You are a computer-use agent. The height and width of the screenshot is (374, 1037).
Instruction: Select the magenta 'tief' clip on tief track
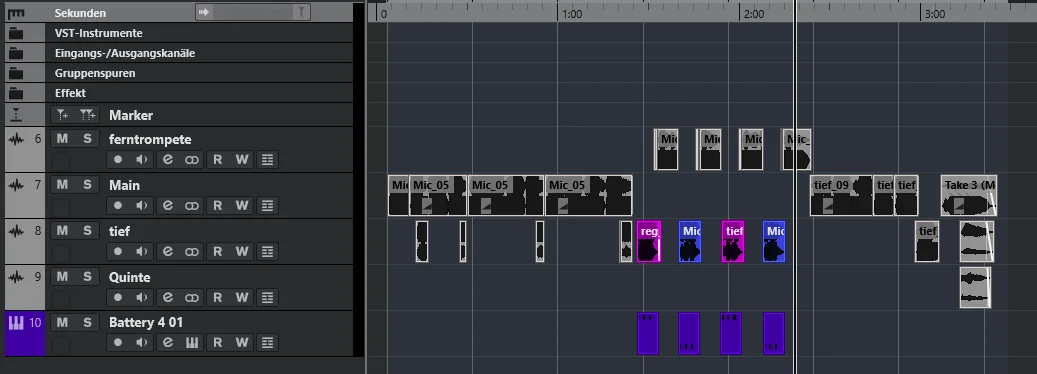tap(733, 242)
